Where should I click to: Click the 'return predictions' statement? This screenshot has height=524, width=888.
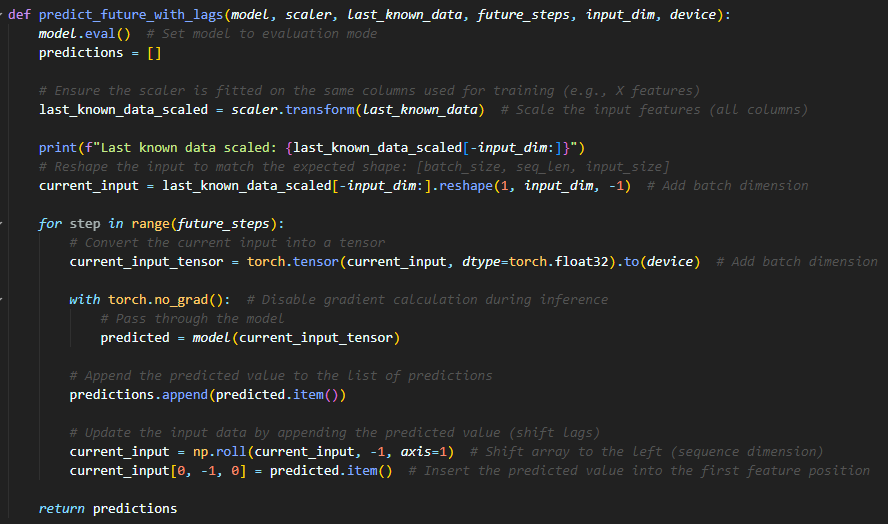click(108, 509)
